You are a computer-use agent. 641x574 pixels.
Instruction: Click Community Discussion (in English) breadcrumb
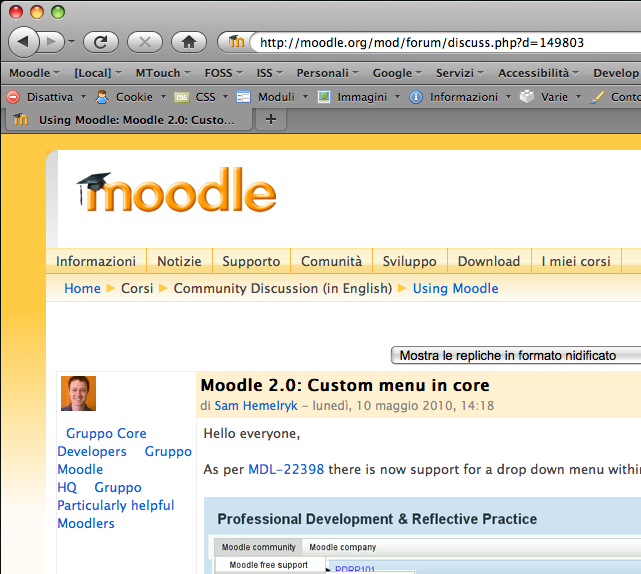[x=283, y=288]
